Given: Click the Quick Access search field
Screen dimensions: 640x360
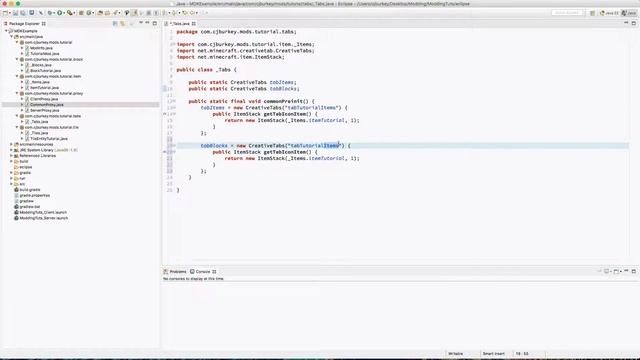Looking at the screenshot, I should (x=567, y=13).
